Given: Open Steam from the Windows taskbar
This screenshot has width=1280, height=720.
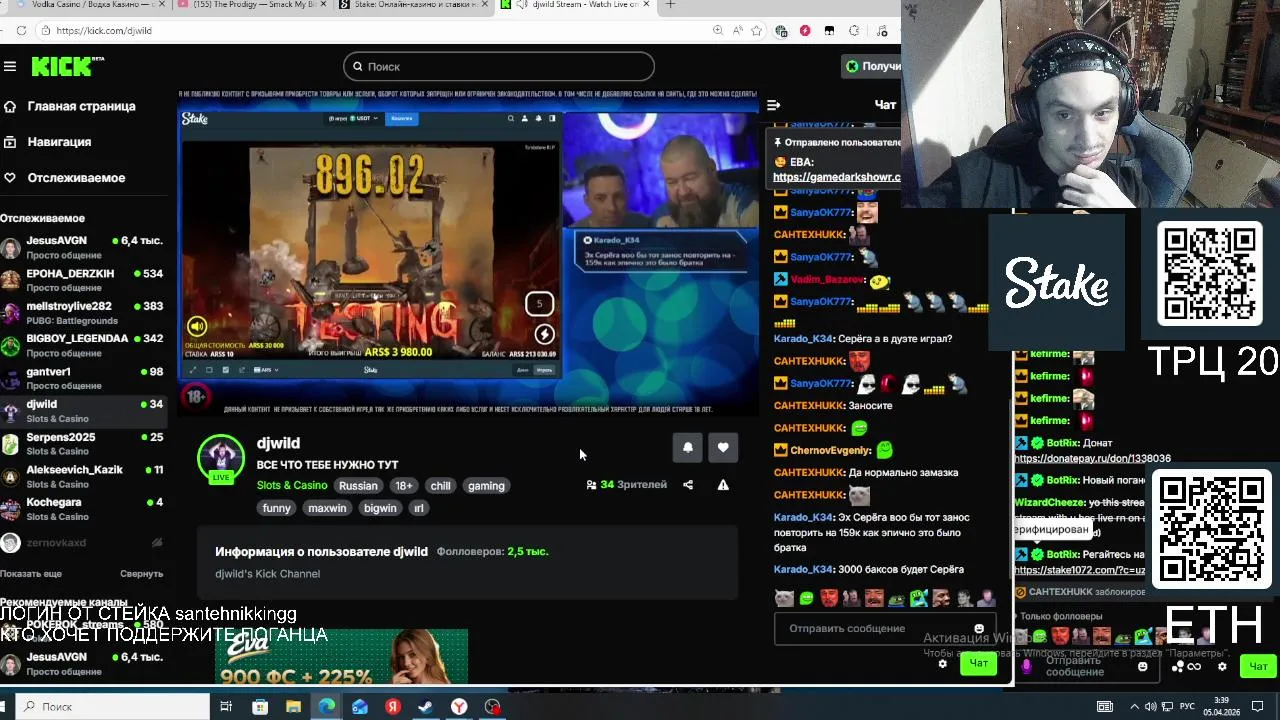Looking at the screenshot, I should pos(425,707).
